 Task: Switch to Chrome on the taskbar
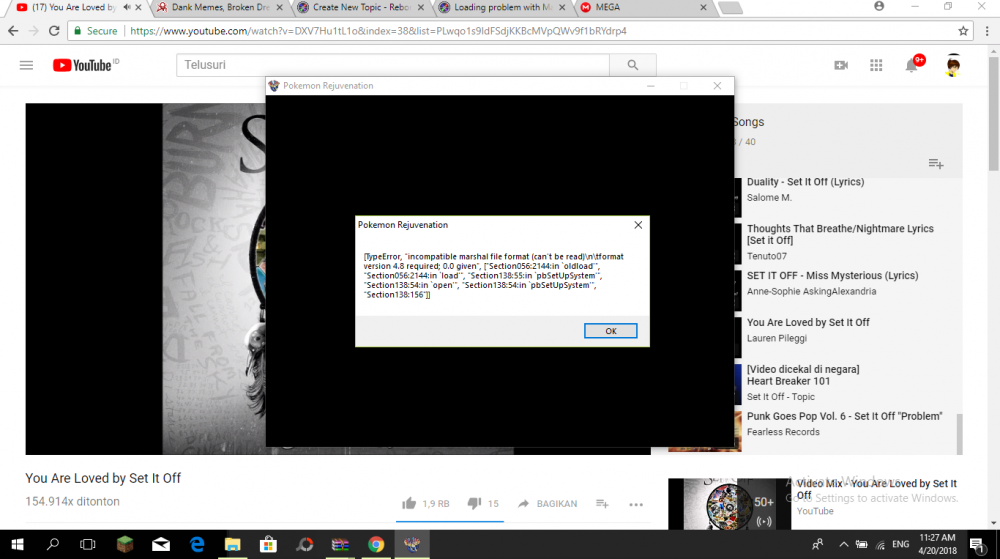click(x=376, y=544)
